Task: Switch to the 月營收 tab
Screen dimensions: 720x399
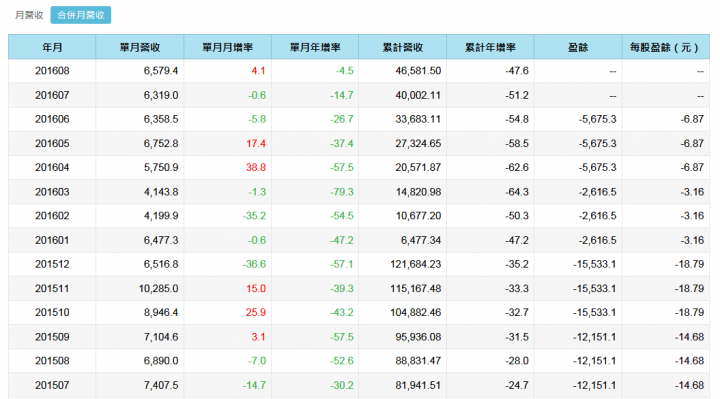Action: 29,15
